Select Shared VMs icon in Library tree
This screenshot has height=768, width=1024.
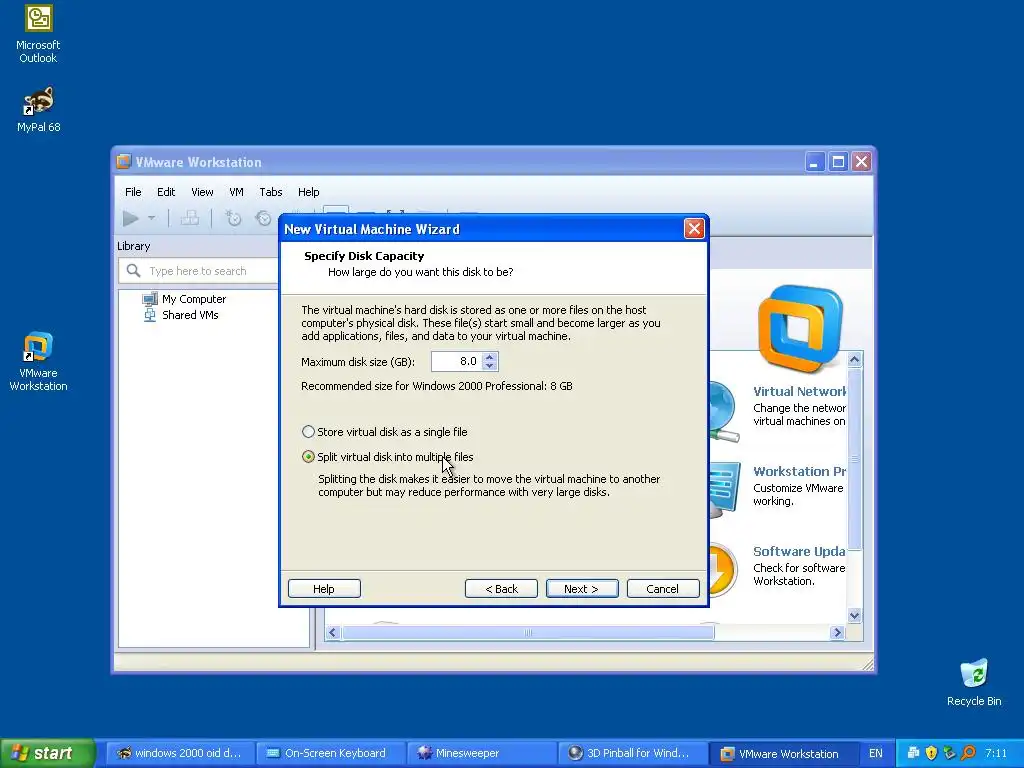150,315
